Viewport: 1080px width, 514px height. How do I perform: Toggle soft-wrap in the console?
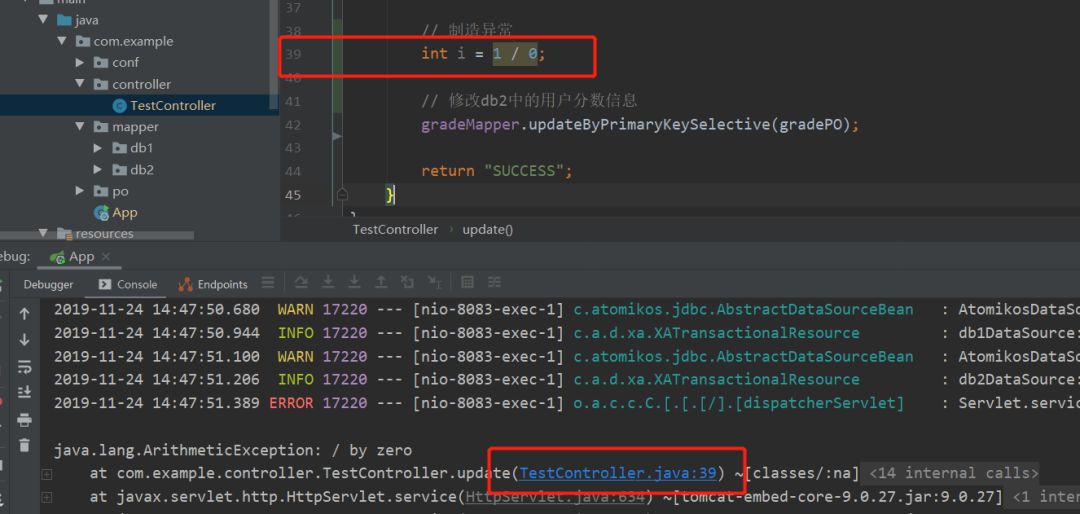click(x=25, y=367)
